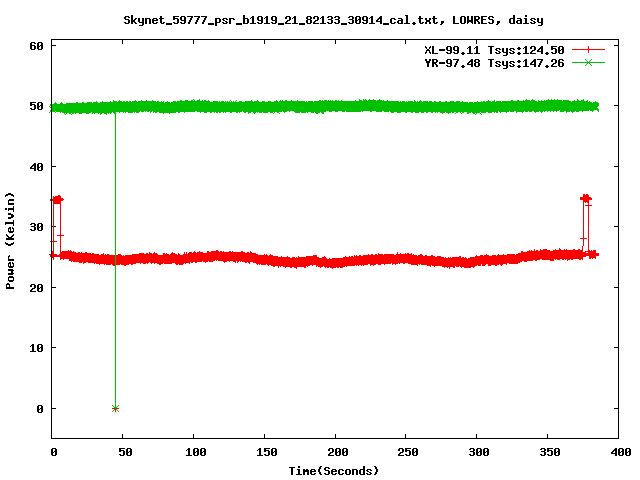Click the green YR legend line sample
The image size is (640, 480).
(588, 62)
